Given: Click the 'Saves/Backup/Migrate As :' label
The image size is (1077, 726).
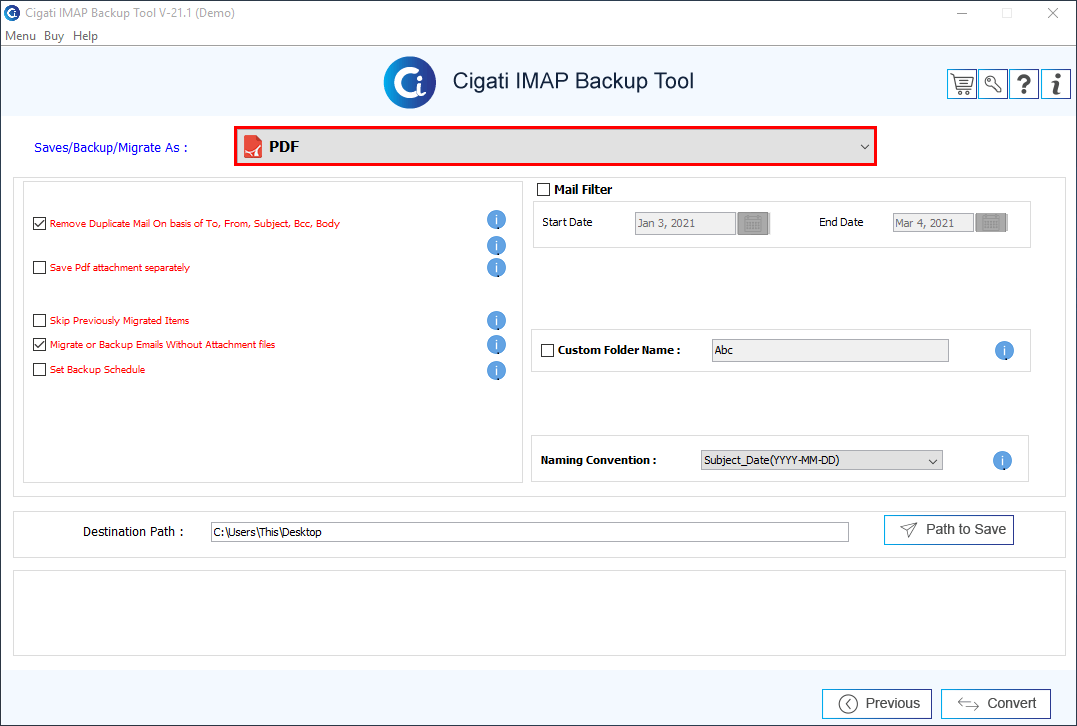Looking at the screenshot, I should click(111, 148).
